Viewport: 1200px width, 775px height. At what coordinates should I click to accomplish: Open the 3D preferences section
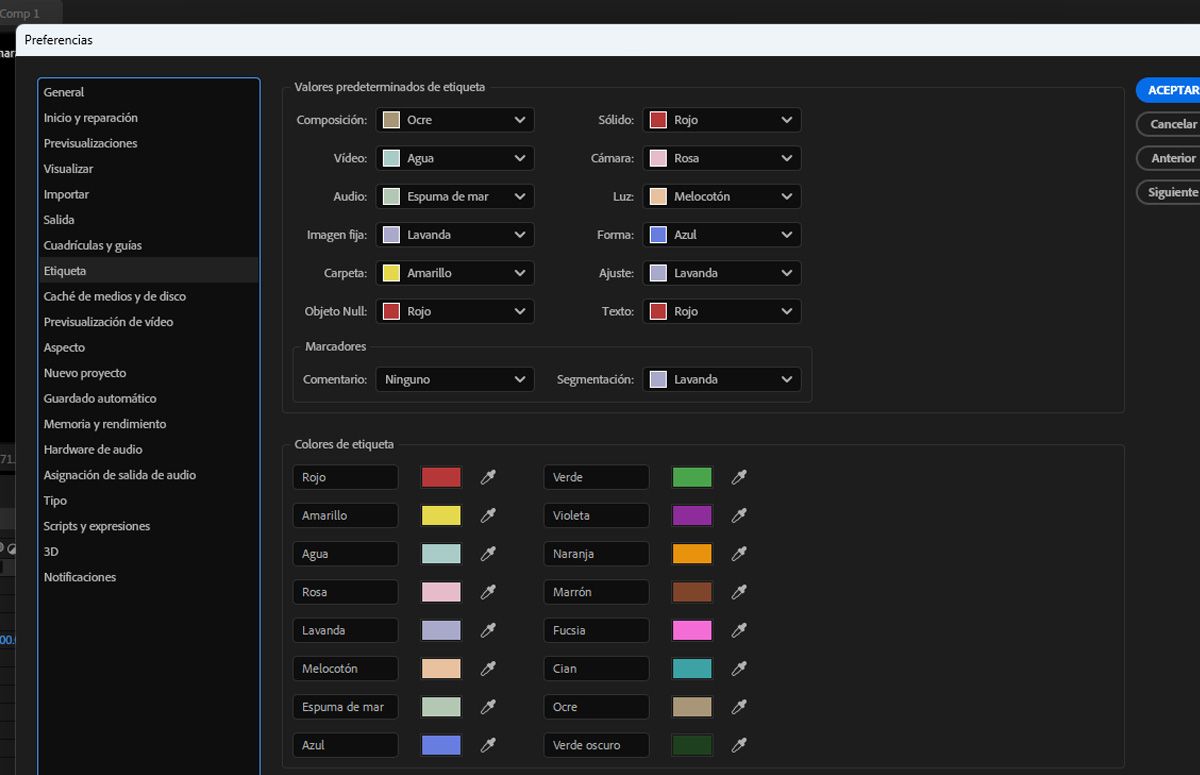(x=149, y=551)
